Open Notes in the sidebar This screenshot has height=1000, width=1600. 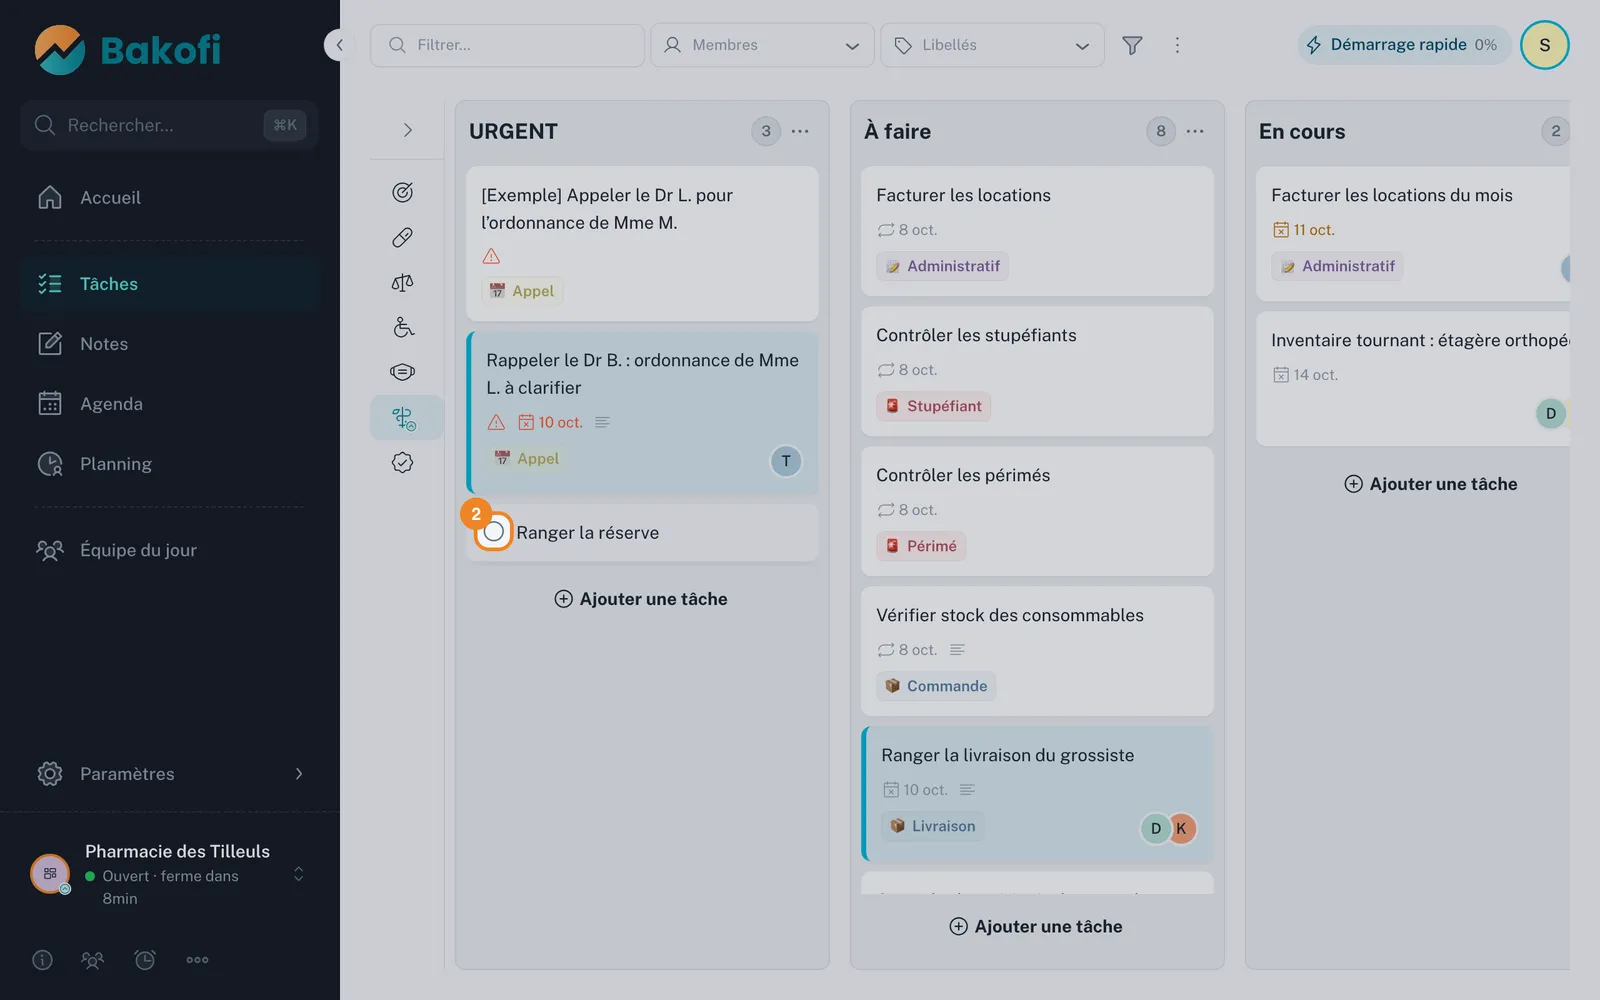170,344
